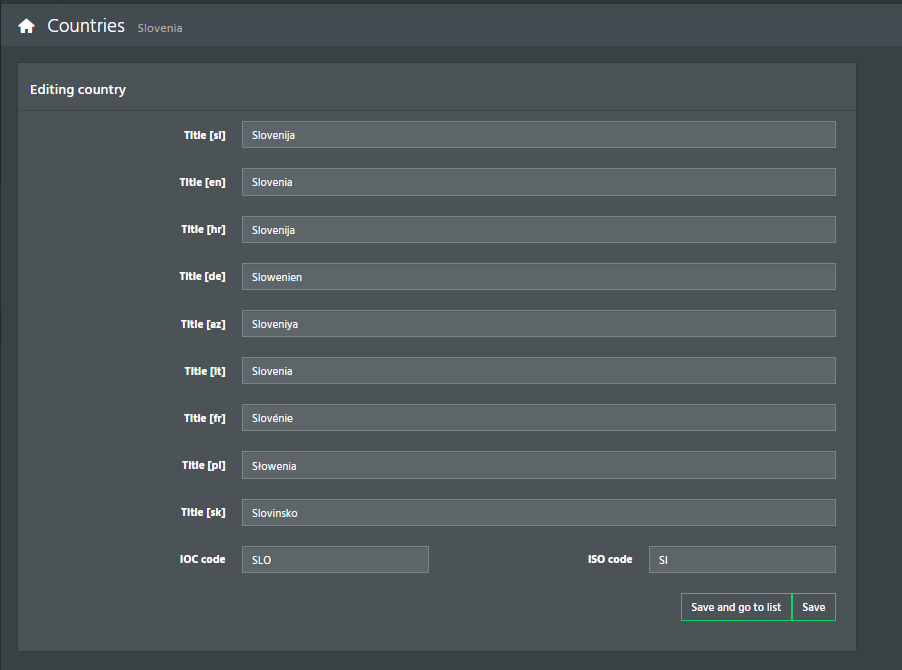Click the Save and go to list button

(736, 607)
